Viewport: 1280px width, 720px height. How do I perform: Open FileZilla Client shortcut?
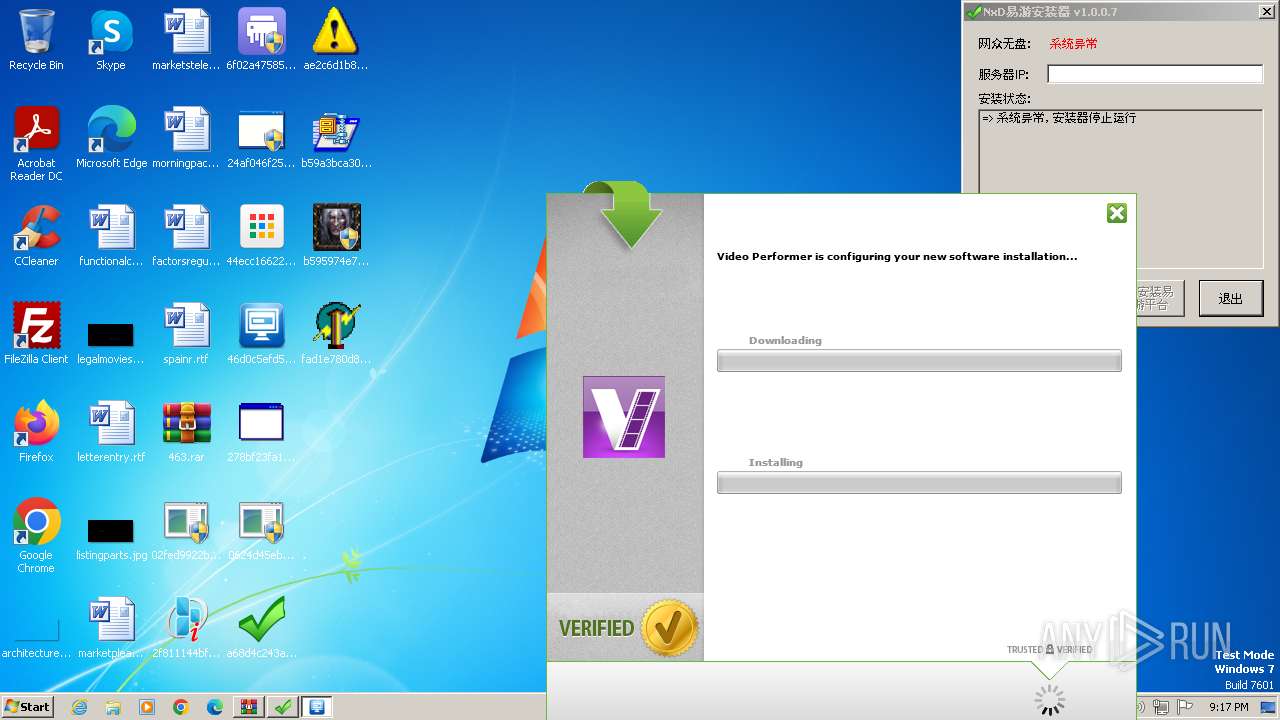[36, 334]
